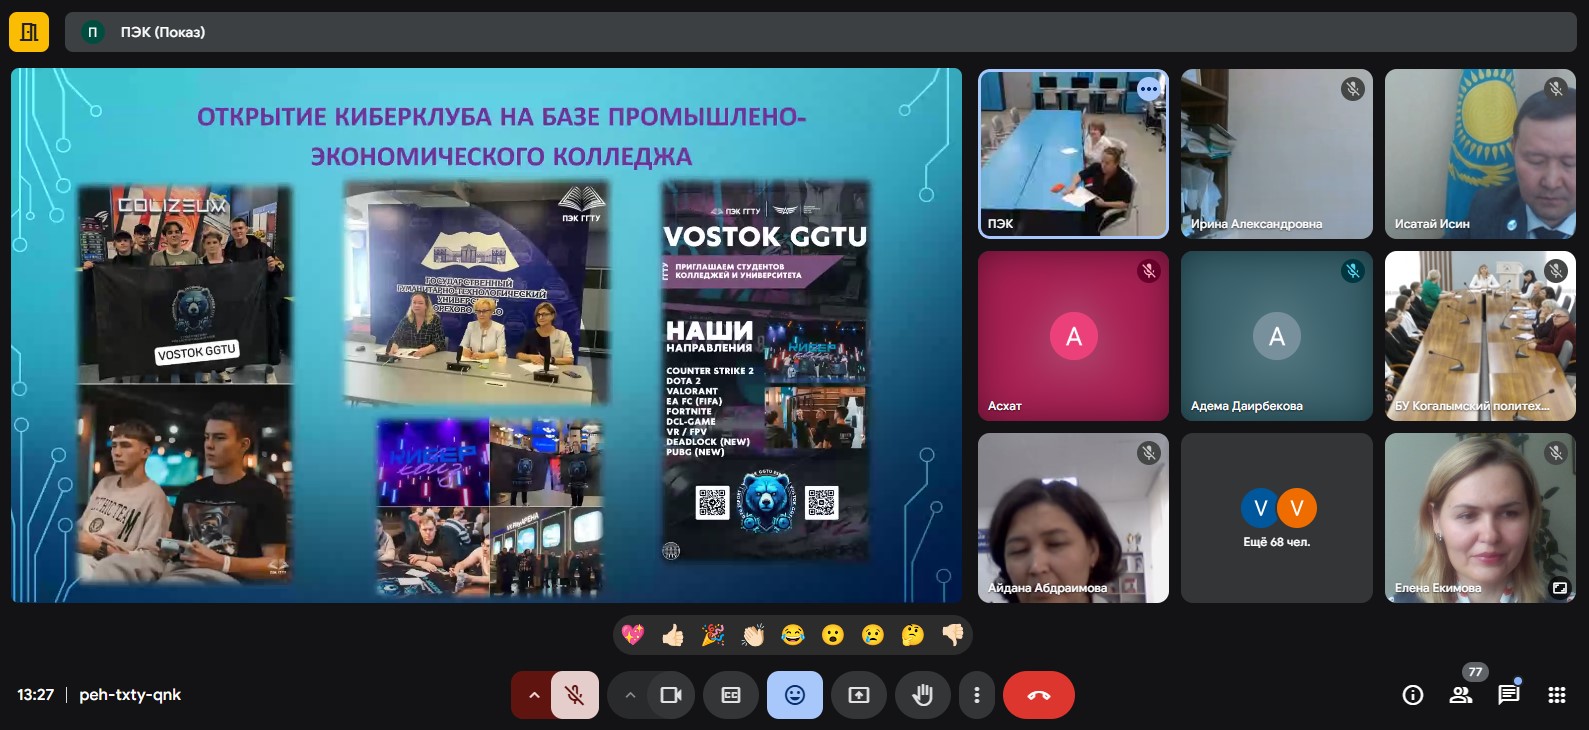The height and width of the screenshot is (730, 1589).
Task: Leave the call with the red hang-up button
Action: [x=1039, y=695]
